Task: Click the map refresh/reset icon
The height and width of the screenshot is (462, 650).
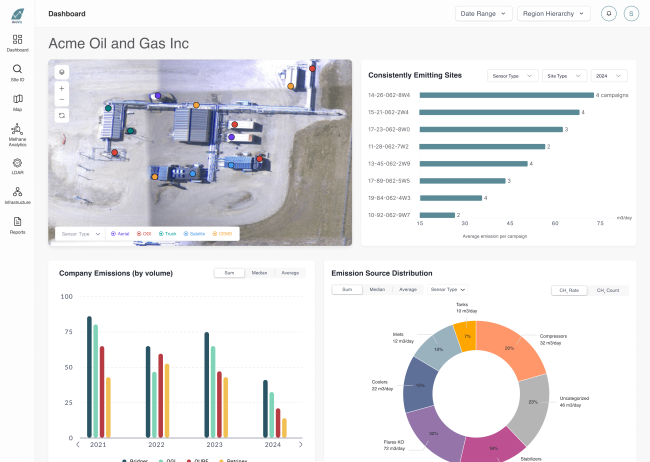Action: [x=62, y=116]
